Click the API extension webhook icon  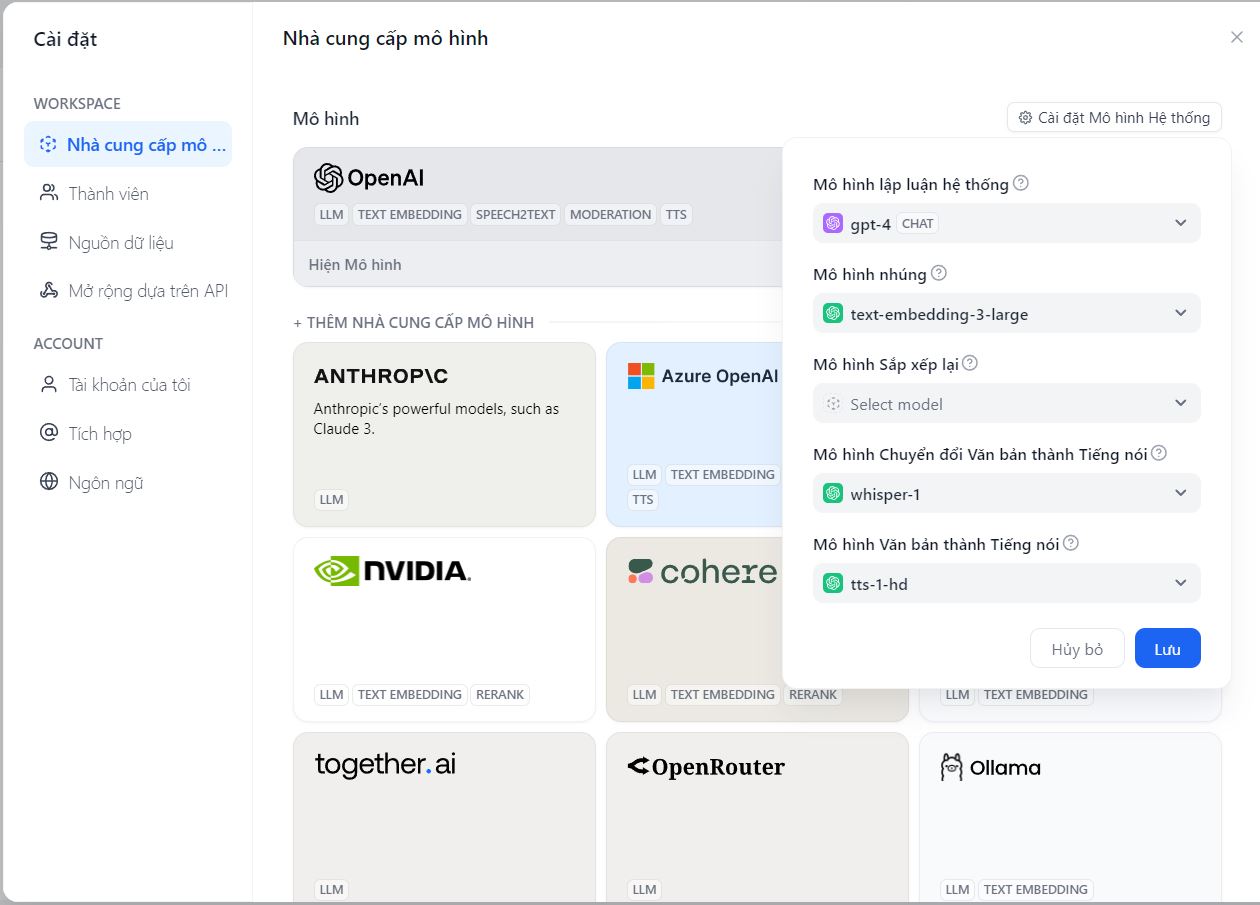click(48, 291)
